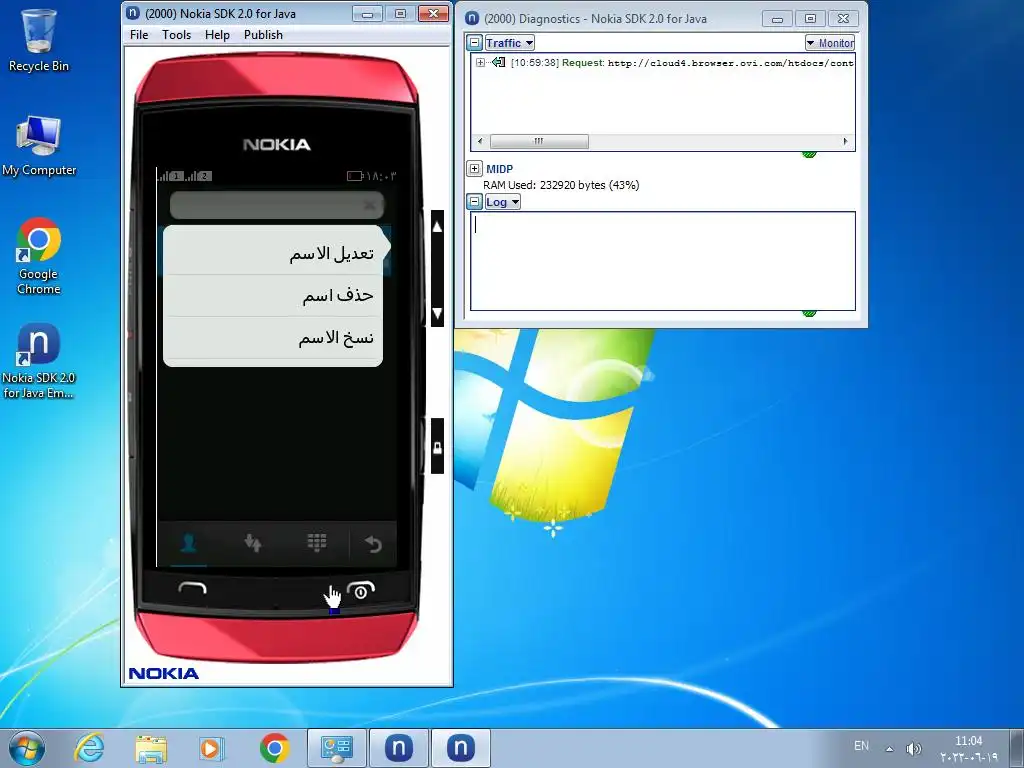Select تعديل الاسم option on phone
The width and height of the screenshot is (1024, 768).
(x=273, y=253)
